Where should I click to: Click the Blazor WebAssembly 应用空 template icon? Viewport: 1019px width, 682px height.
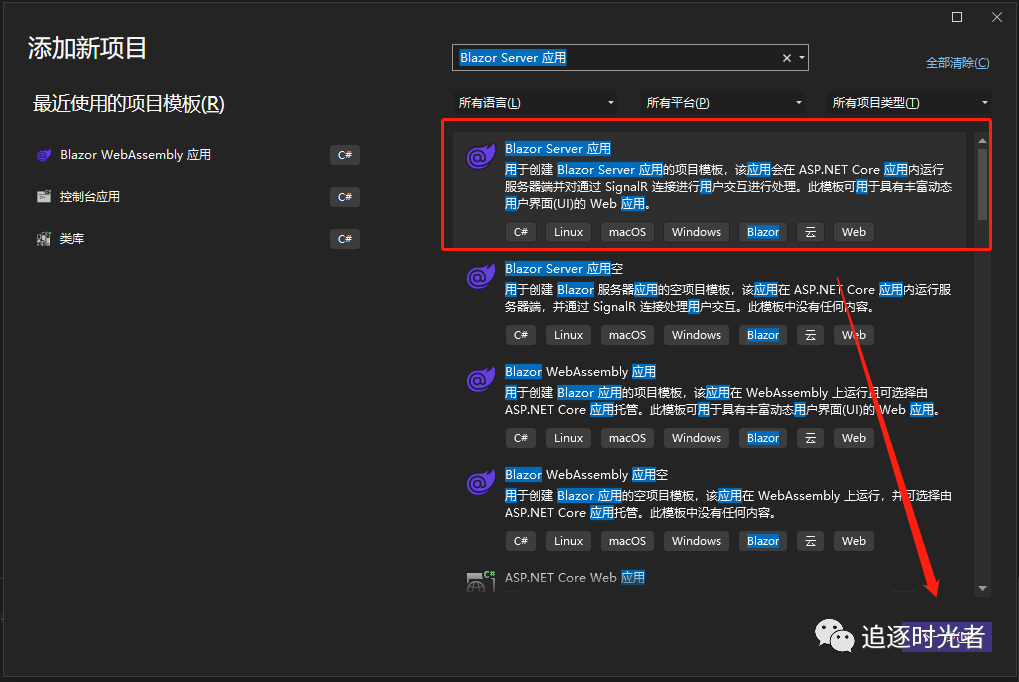tap(479, 483)
